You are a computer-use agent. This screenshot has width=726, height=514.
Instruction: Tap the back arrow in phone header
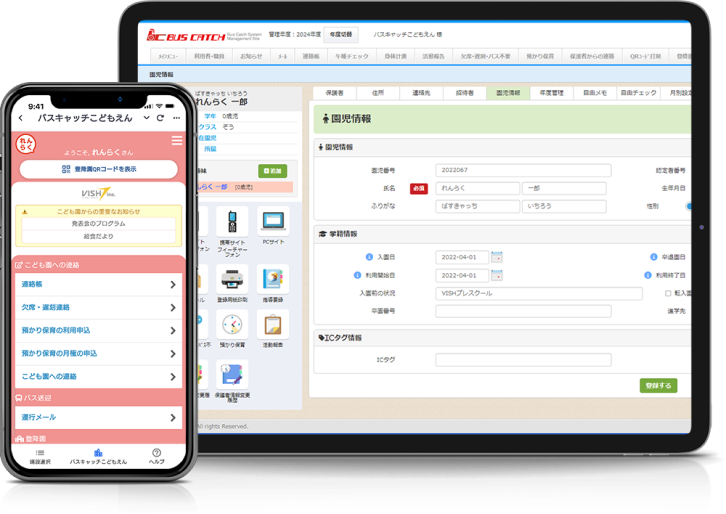(22, 118)
